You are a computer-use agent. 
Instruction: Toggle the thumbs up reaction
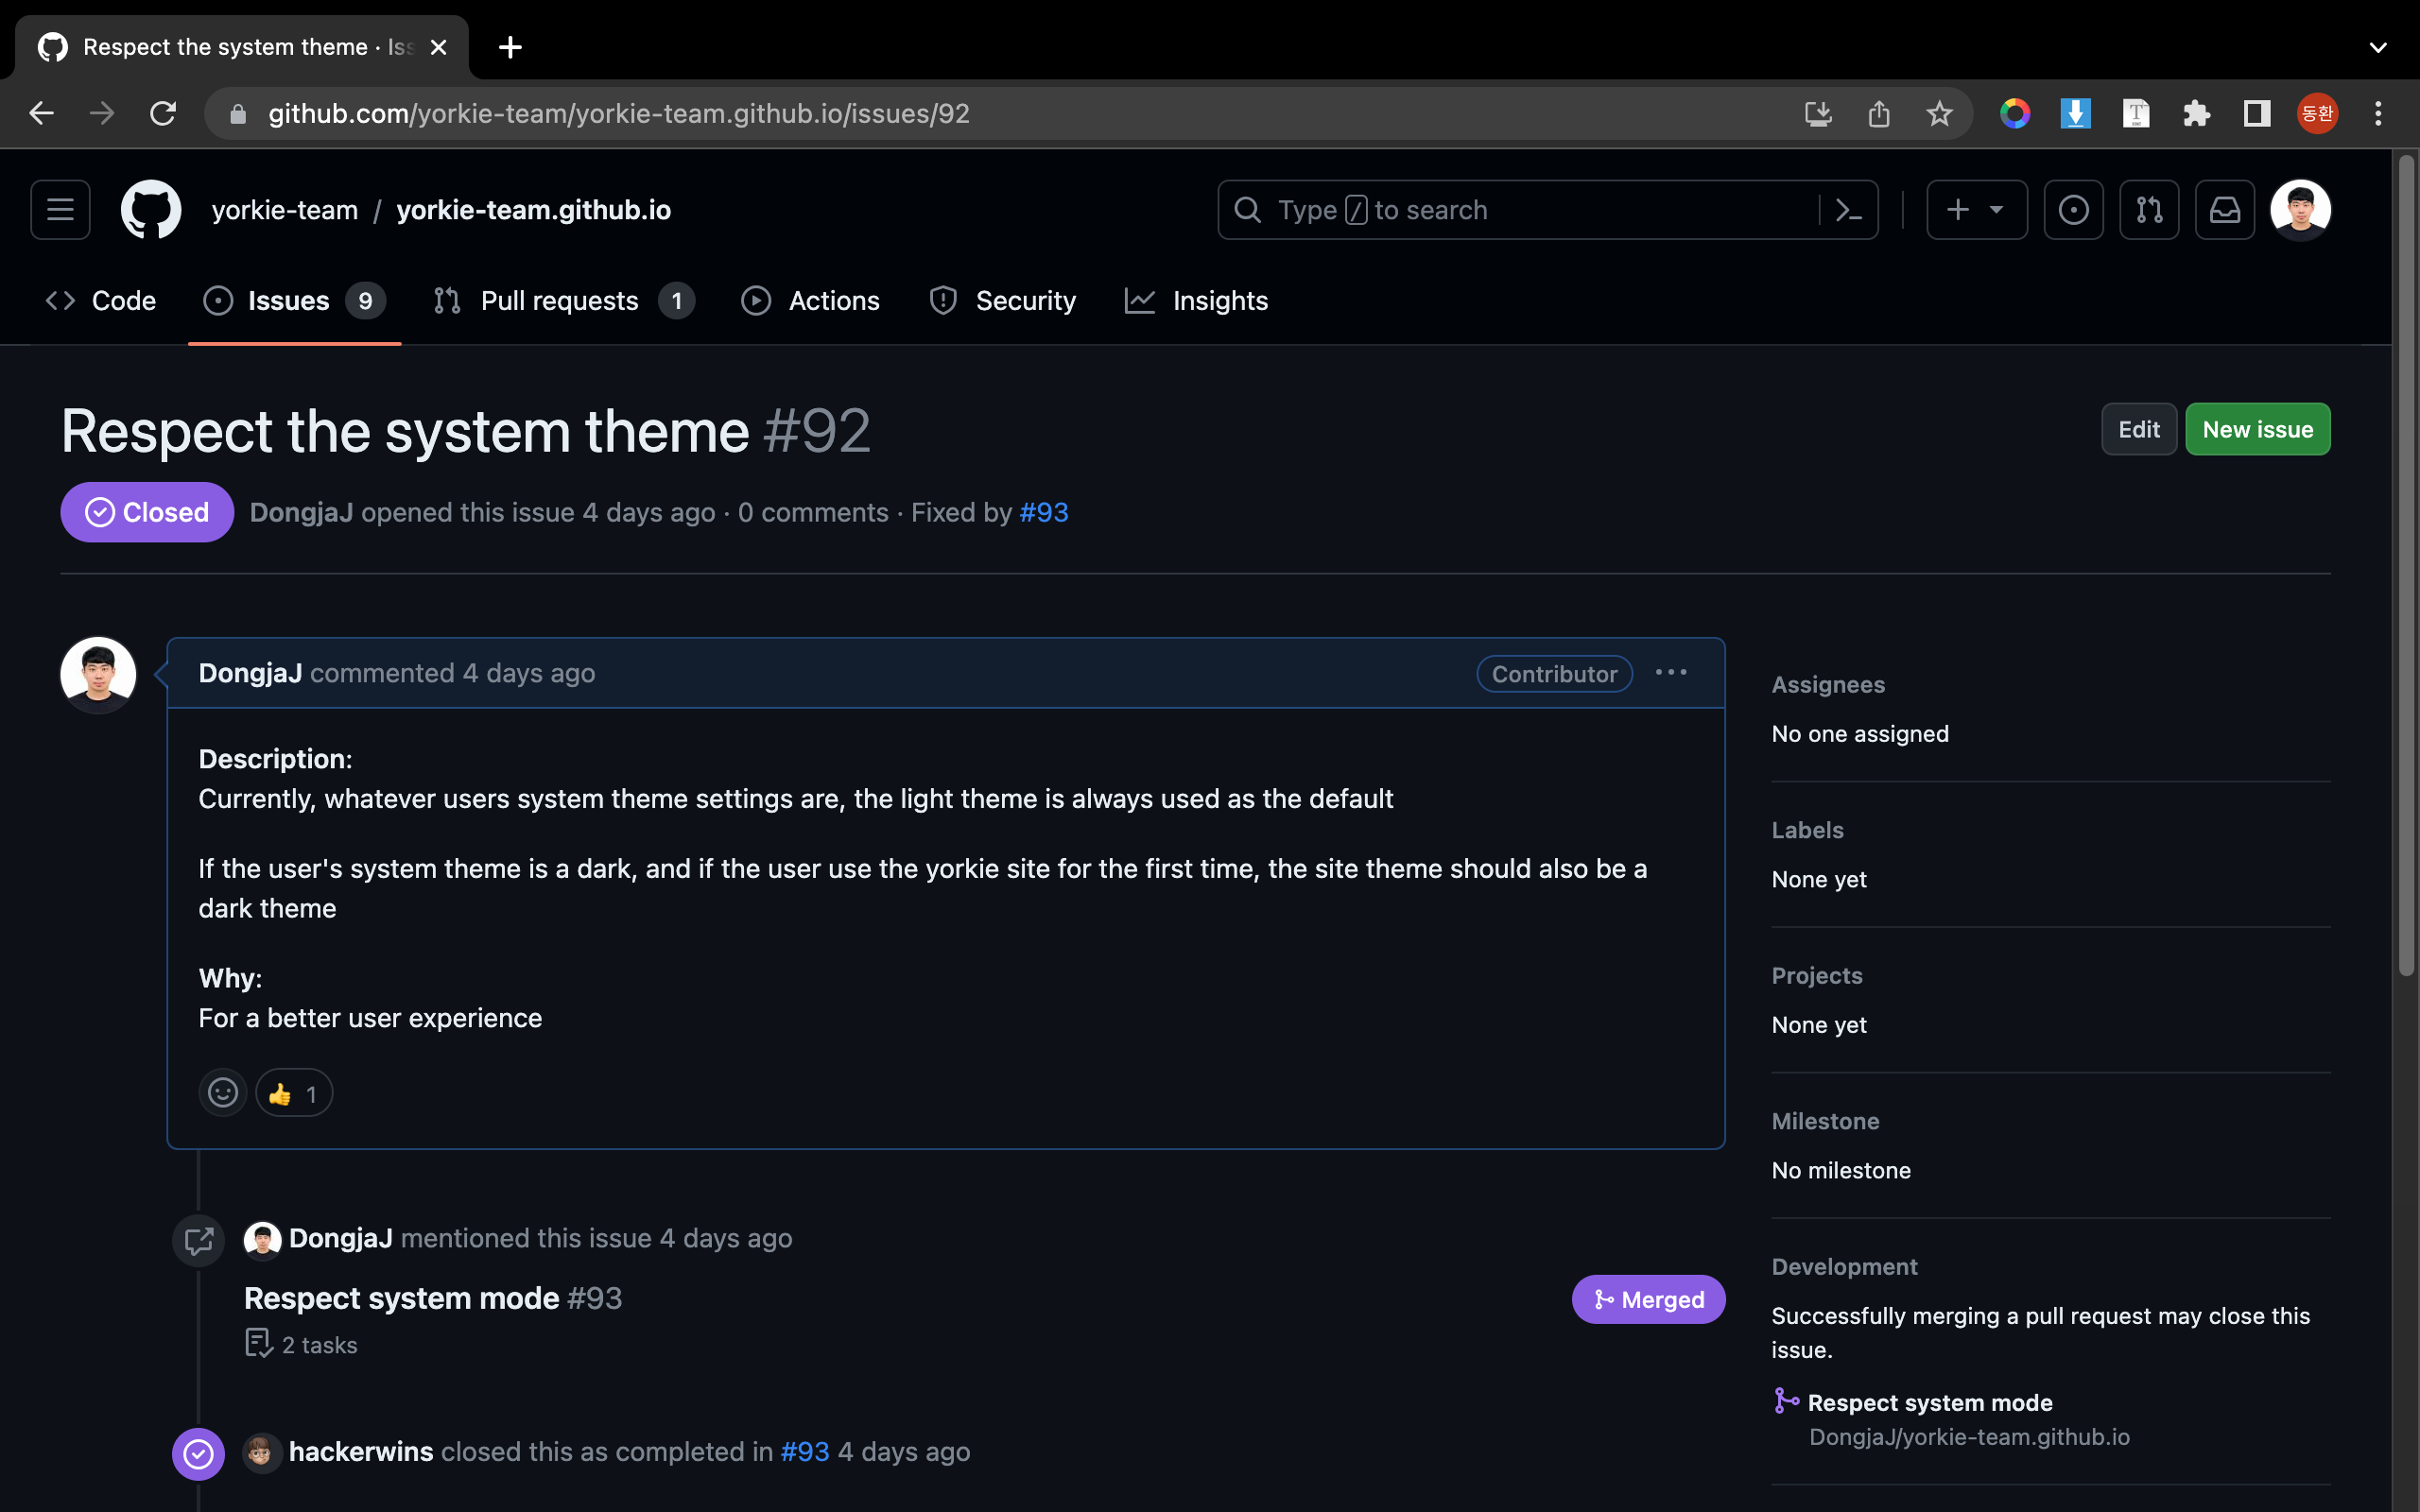point(294,1093)
